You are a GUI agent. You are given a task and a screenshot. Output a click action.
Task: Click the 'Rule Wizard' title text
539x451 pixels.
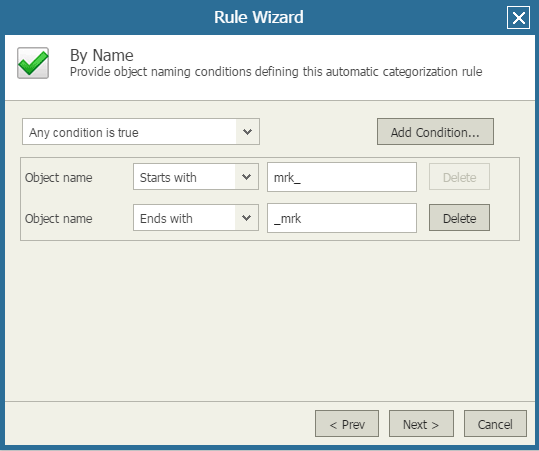click(259, 17)
